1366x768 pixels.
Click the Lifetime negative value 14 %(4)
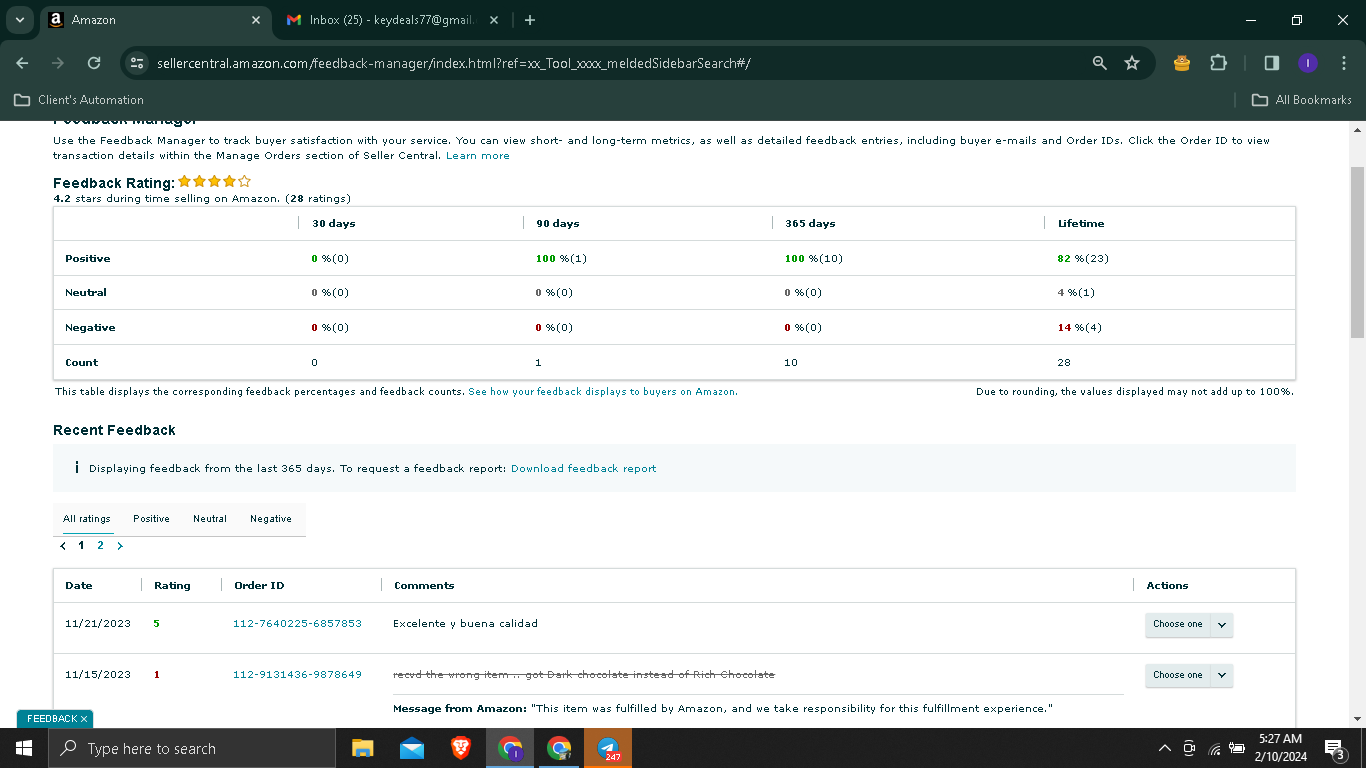click(1080, 328)
